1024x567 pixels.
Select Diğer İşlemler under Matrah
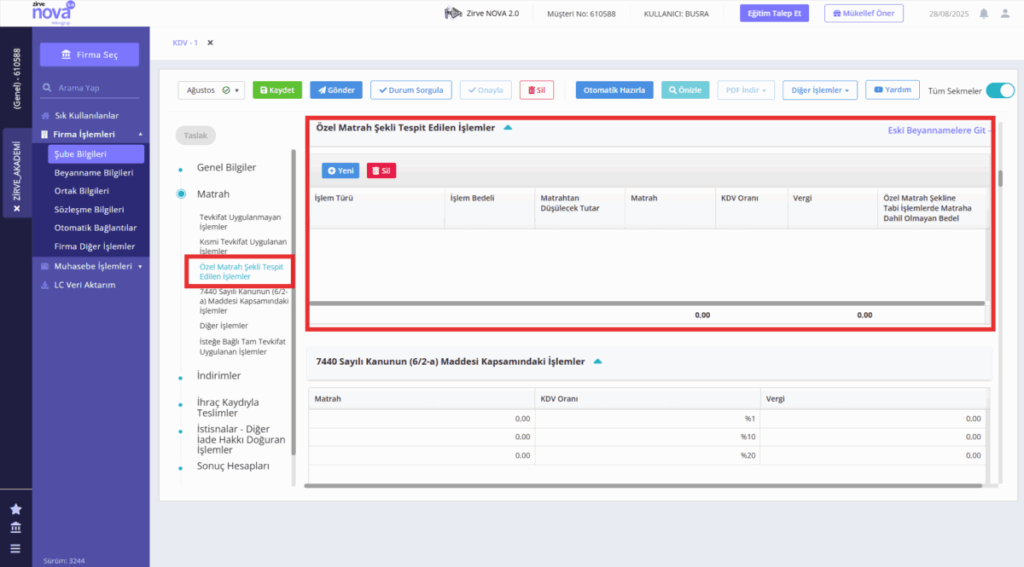pyautogui.click(x=224, y=325)
